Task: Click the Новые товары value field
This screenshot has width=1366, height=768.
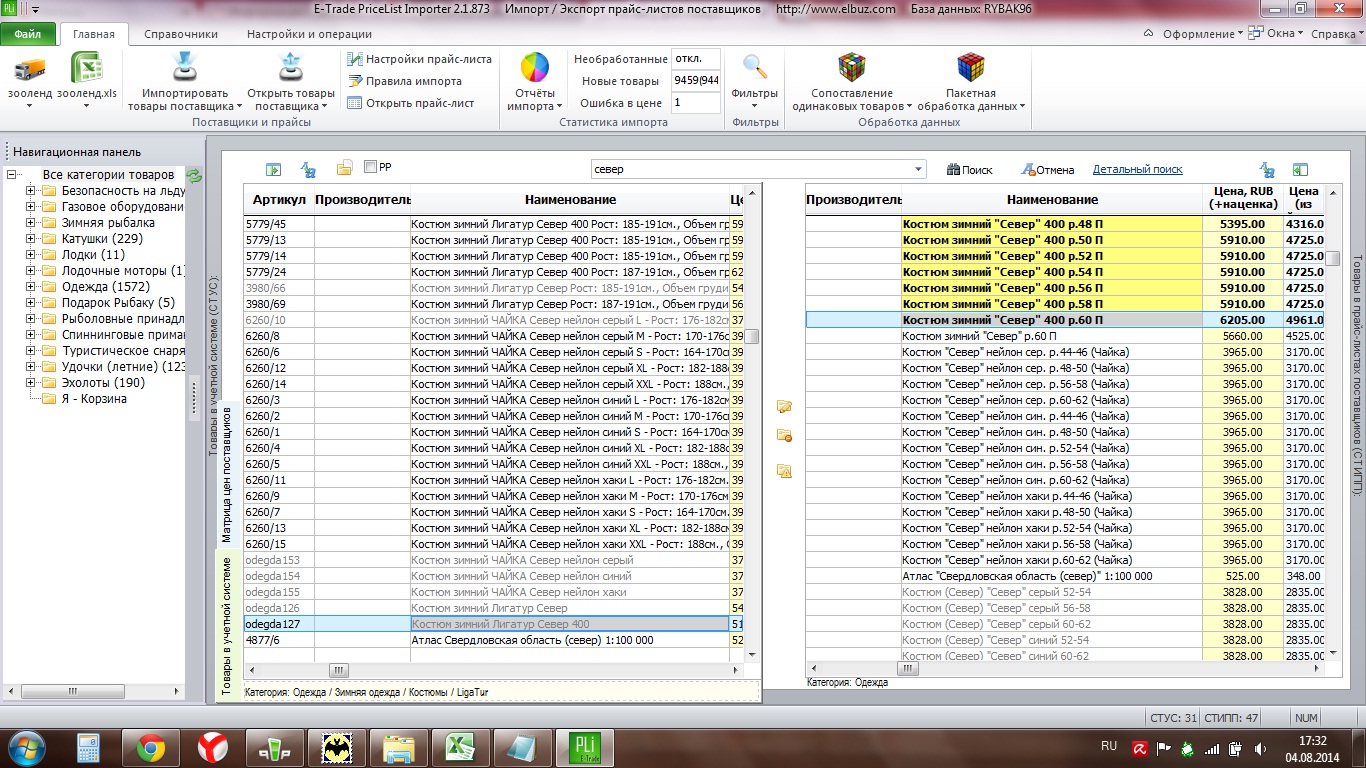Action: [x=695, y=81]
